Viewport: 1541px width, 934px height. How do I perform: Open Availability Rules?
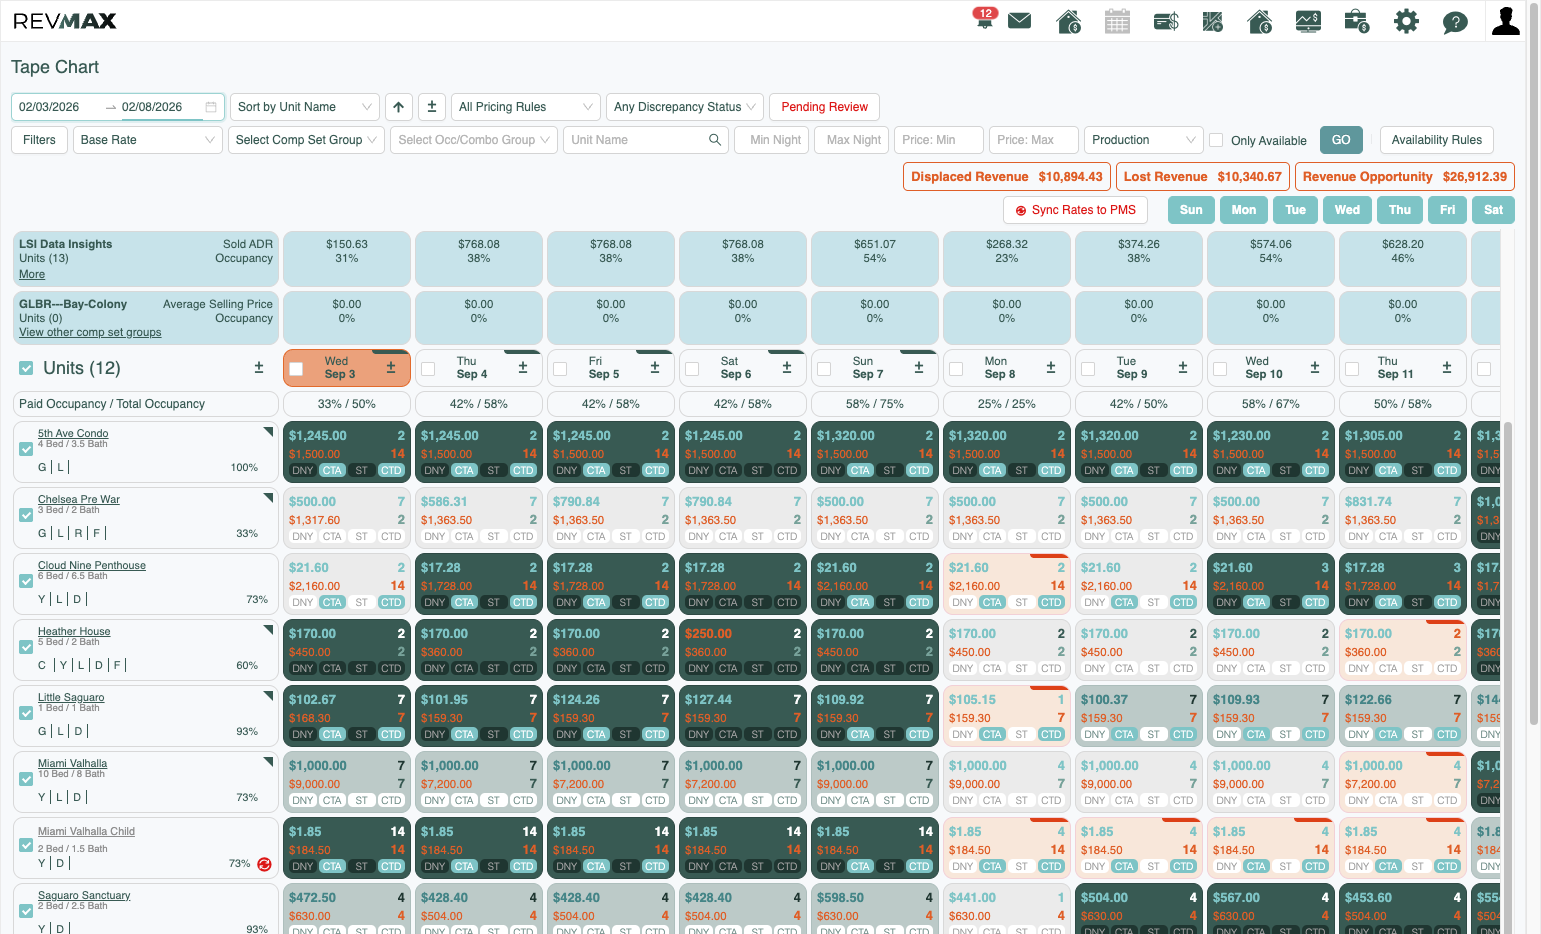pos(1437,140)
